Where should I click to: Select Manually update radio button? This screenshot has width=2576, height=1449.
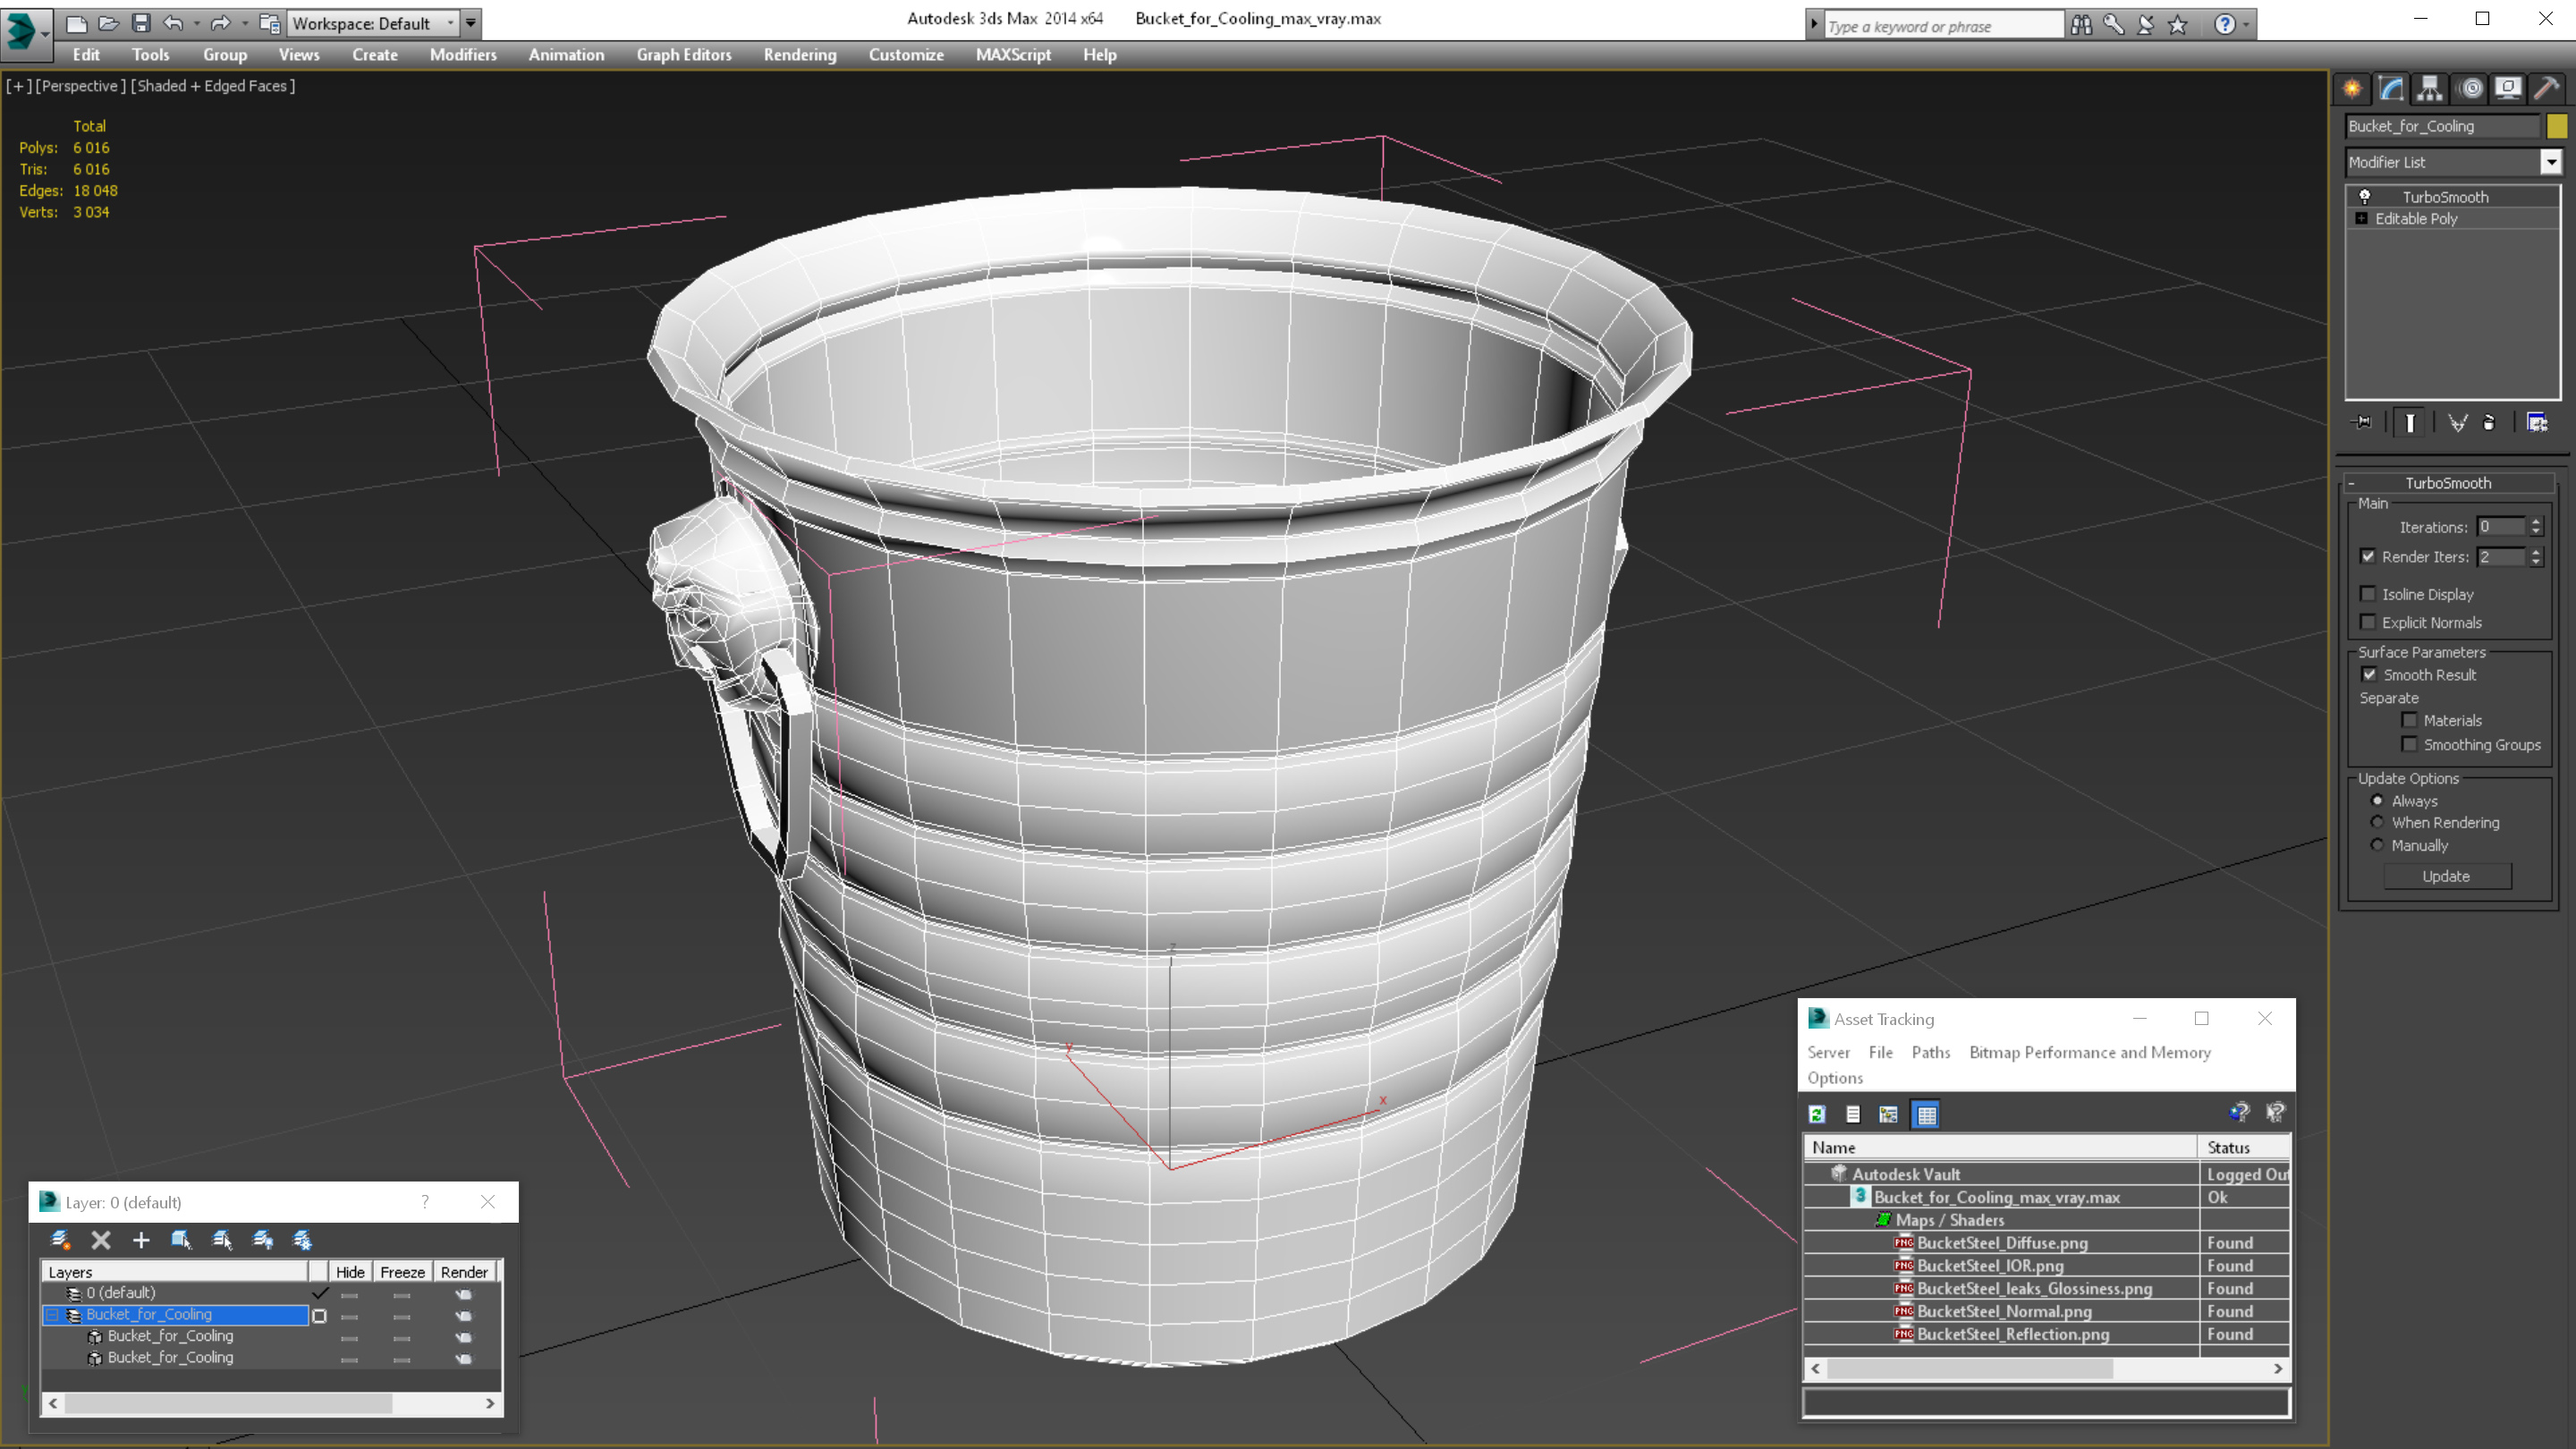point(2378,845)
